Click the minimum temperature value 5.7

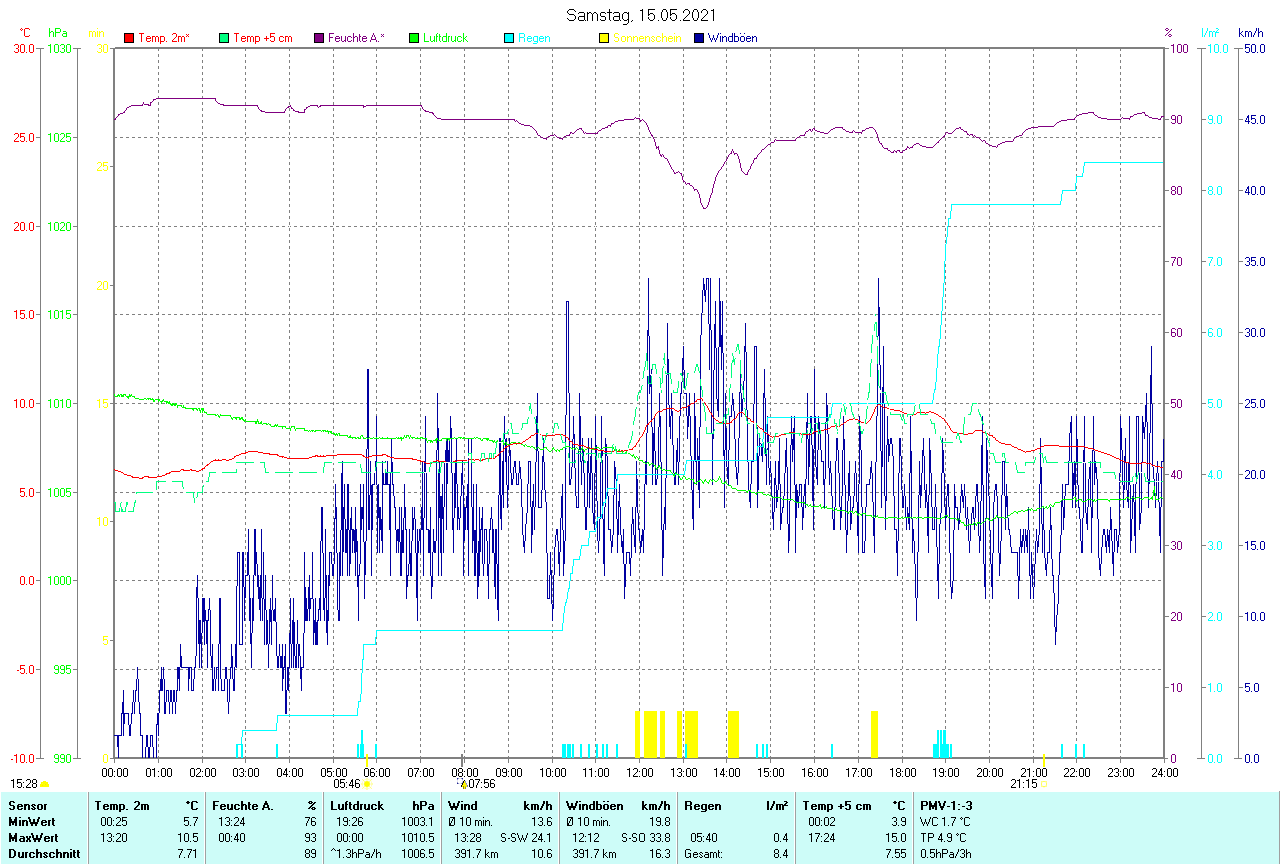point(191,821)
